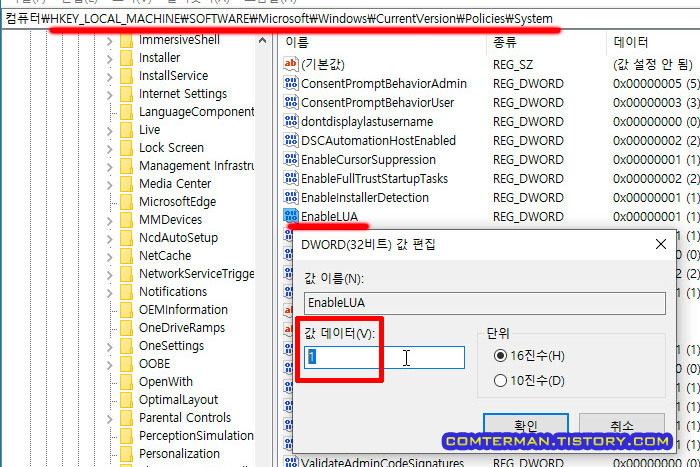
Task: Select the LanguageComponents tree item
Action: point(196,112)
